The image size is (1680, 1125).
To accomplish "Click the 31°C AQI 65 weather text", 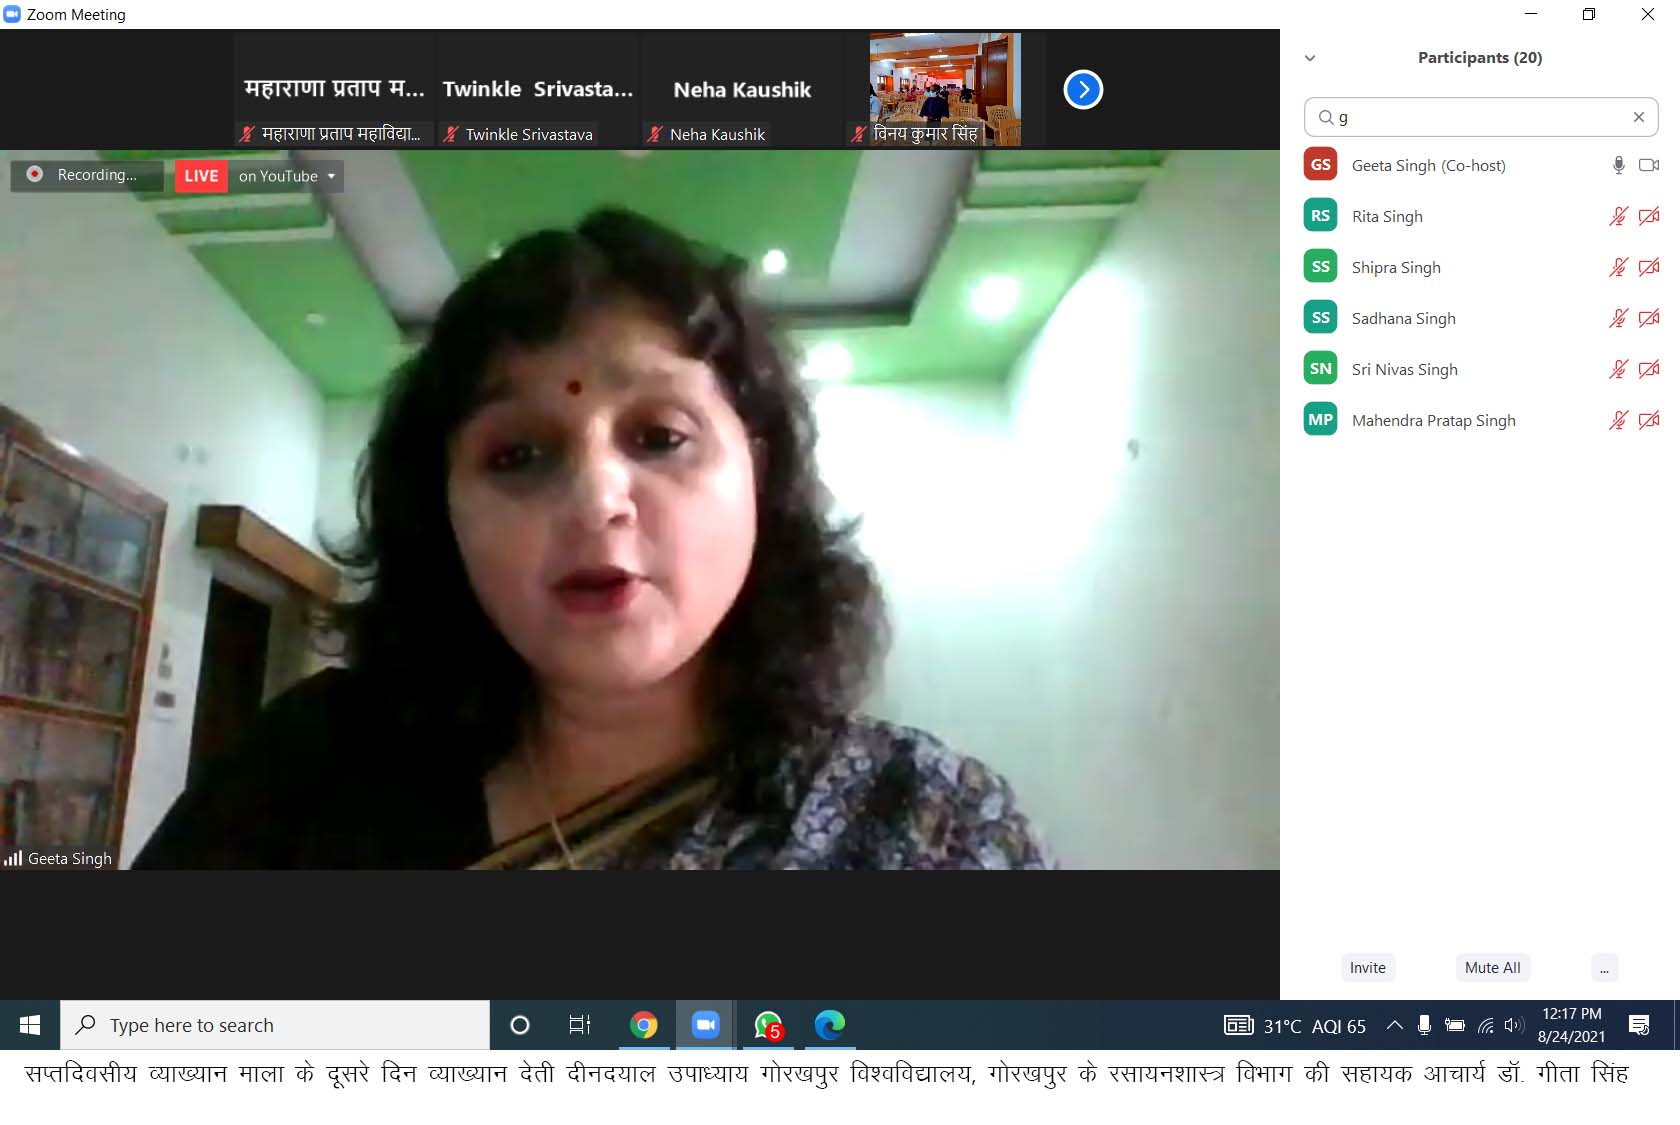I will (1314, 1026).
